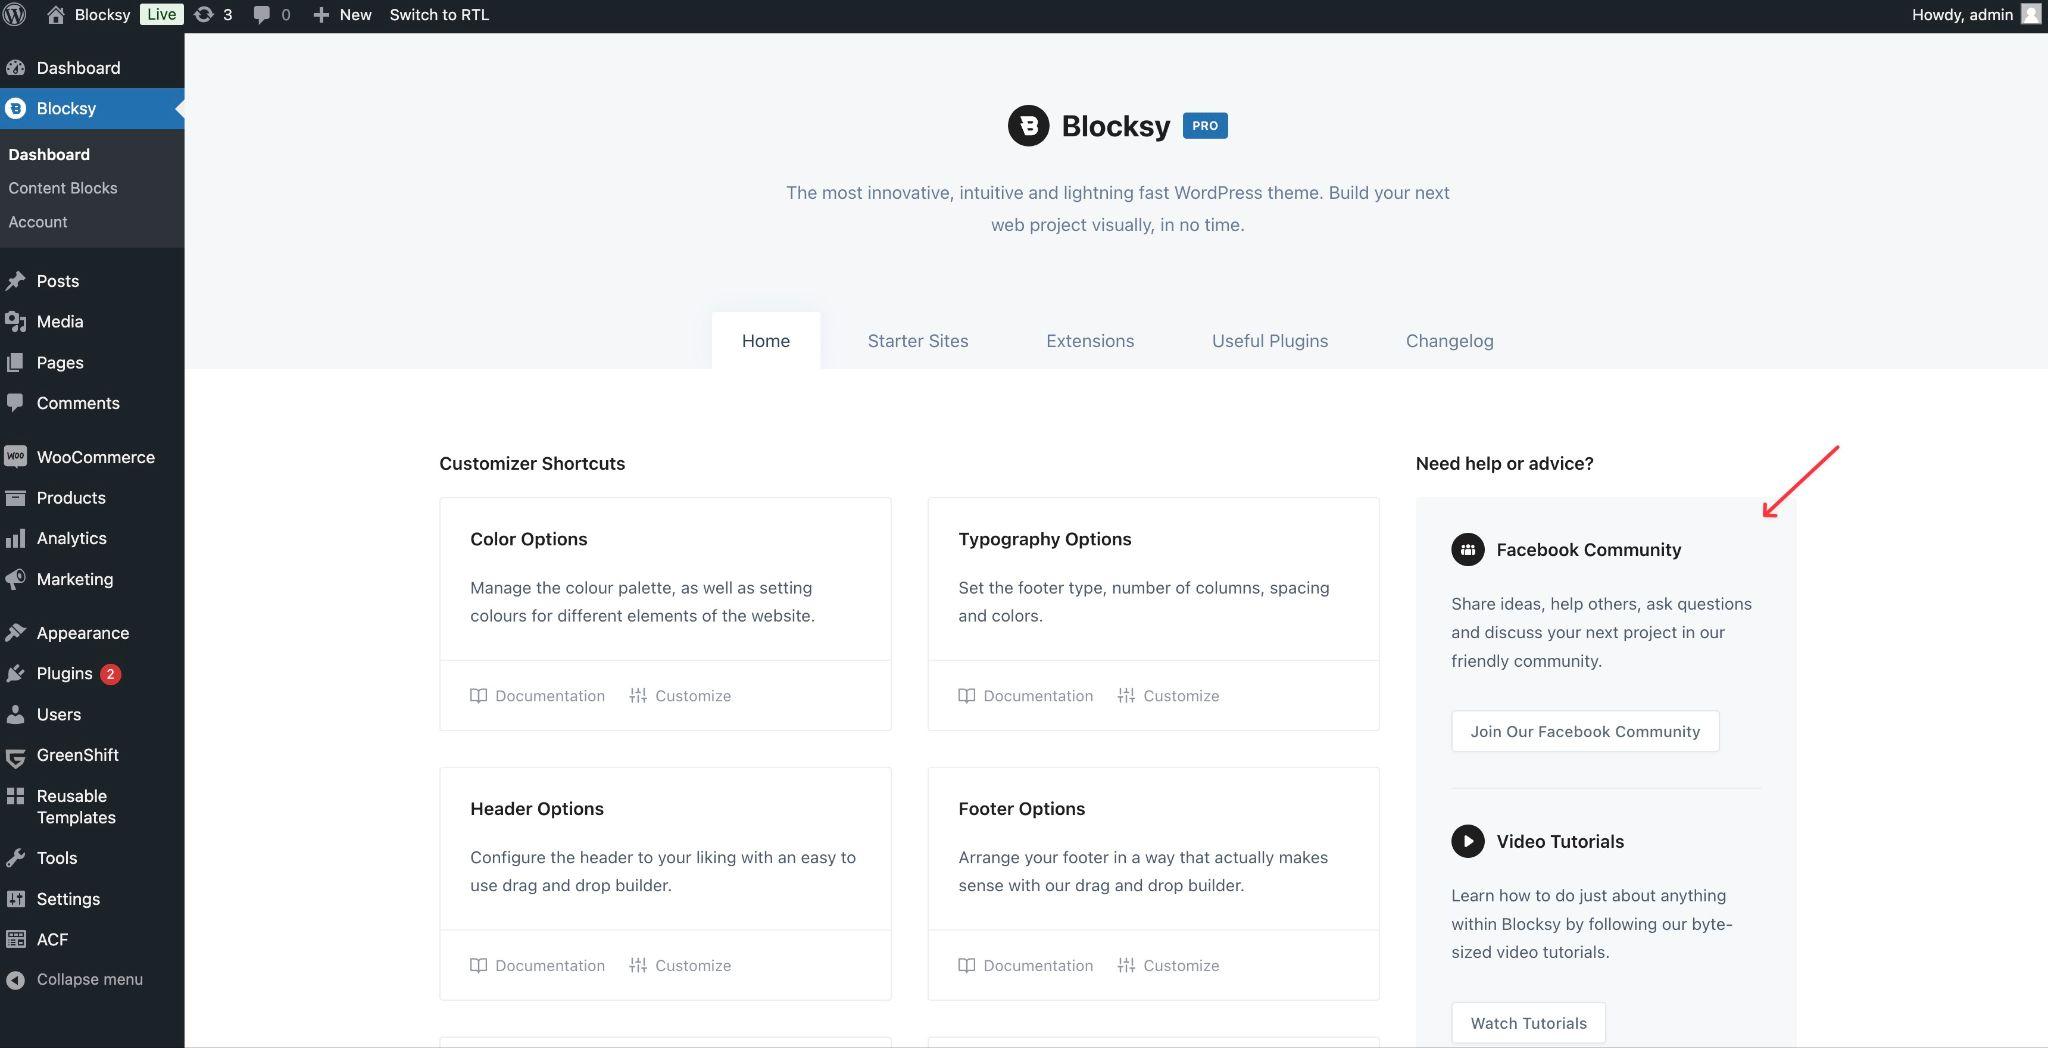Click the PRO badge beside Blocksy title

(1205, 126)
